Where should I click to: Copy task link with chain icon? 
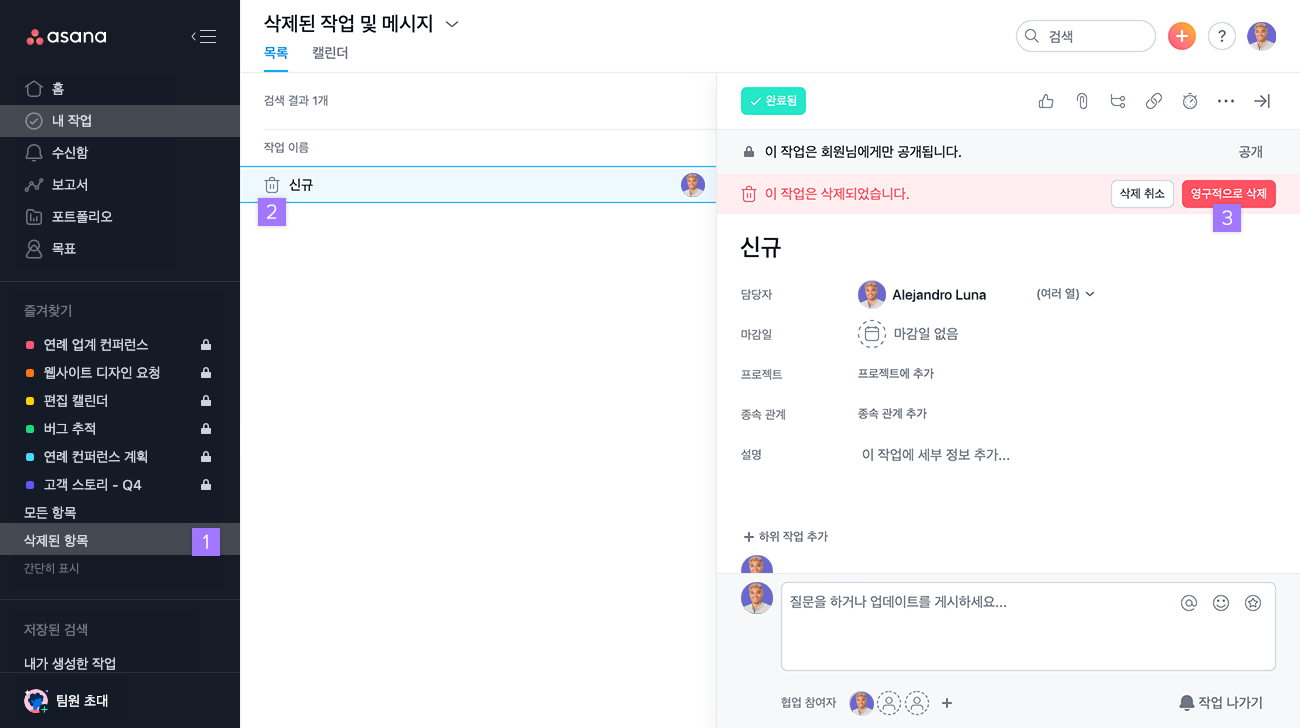click(x=1154, y=101)
